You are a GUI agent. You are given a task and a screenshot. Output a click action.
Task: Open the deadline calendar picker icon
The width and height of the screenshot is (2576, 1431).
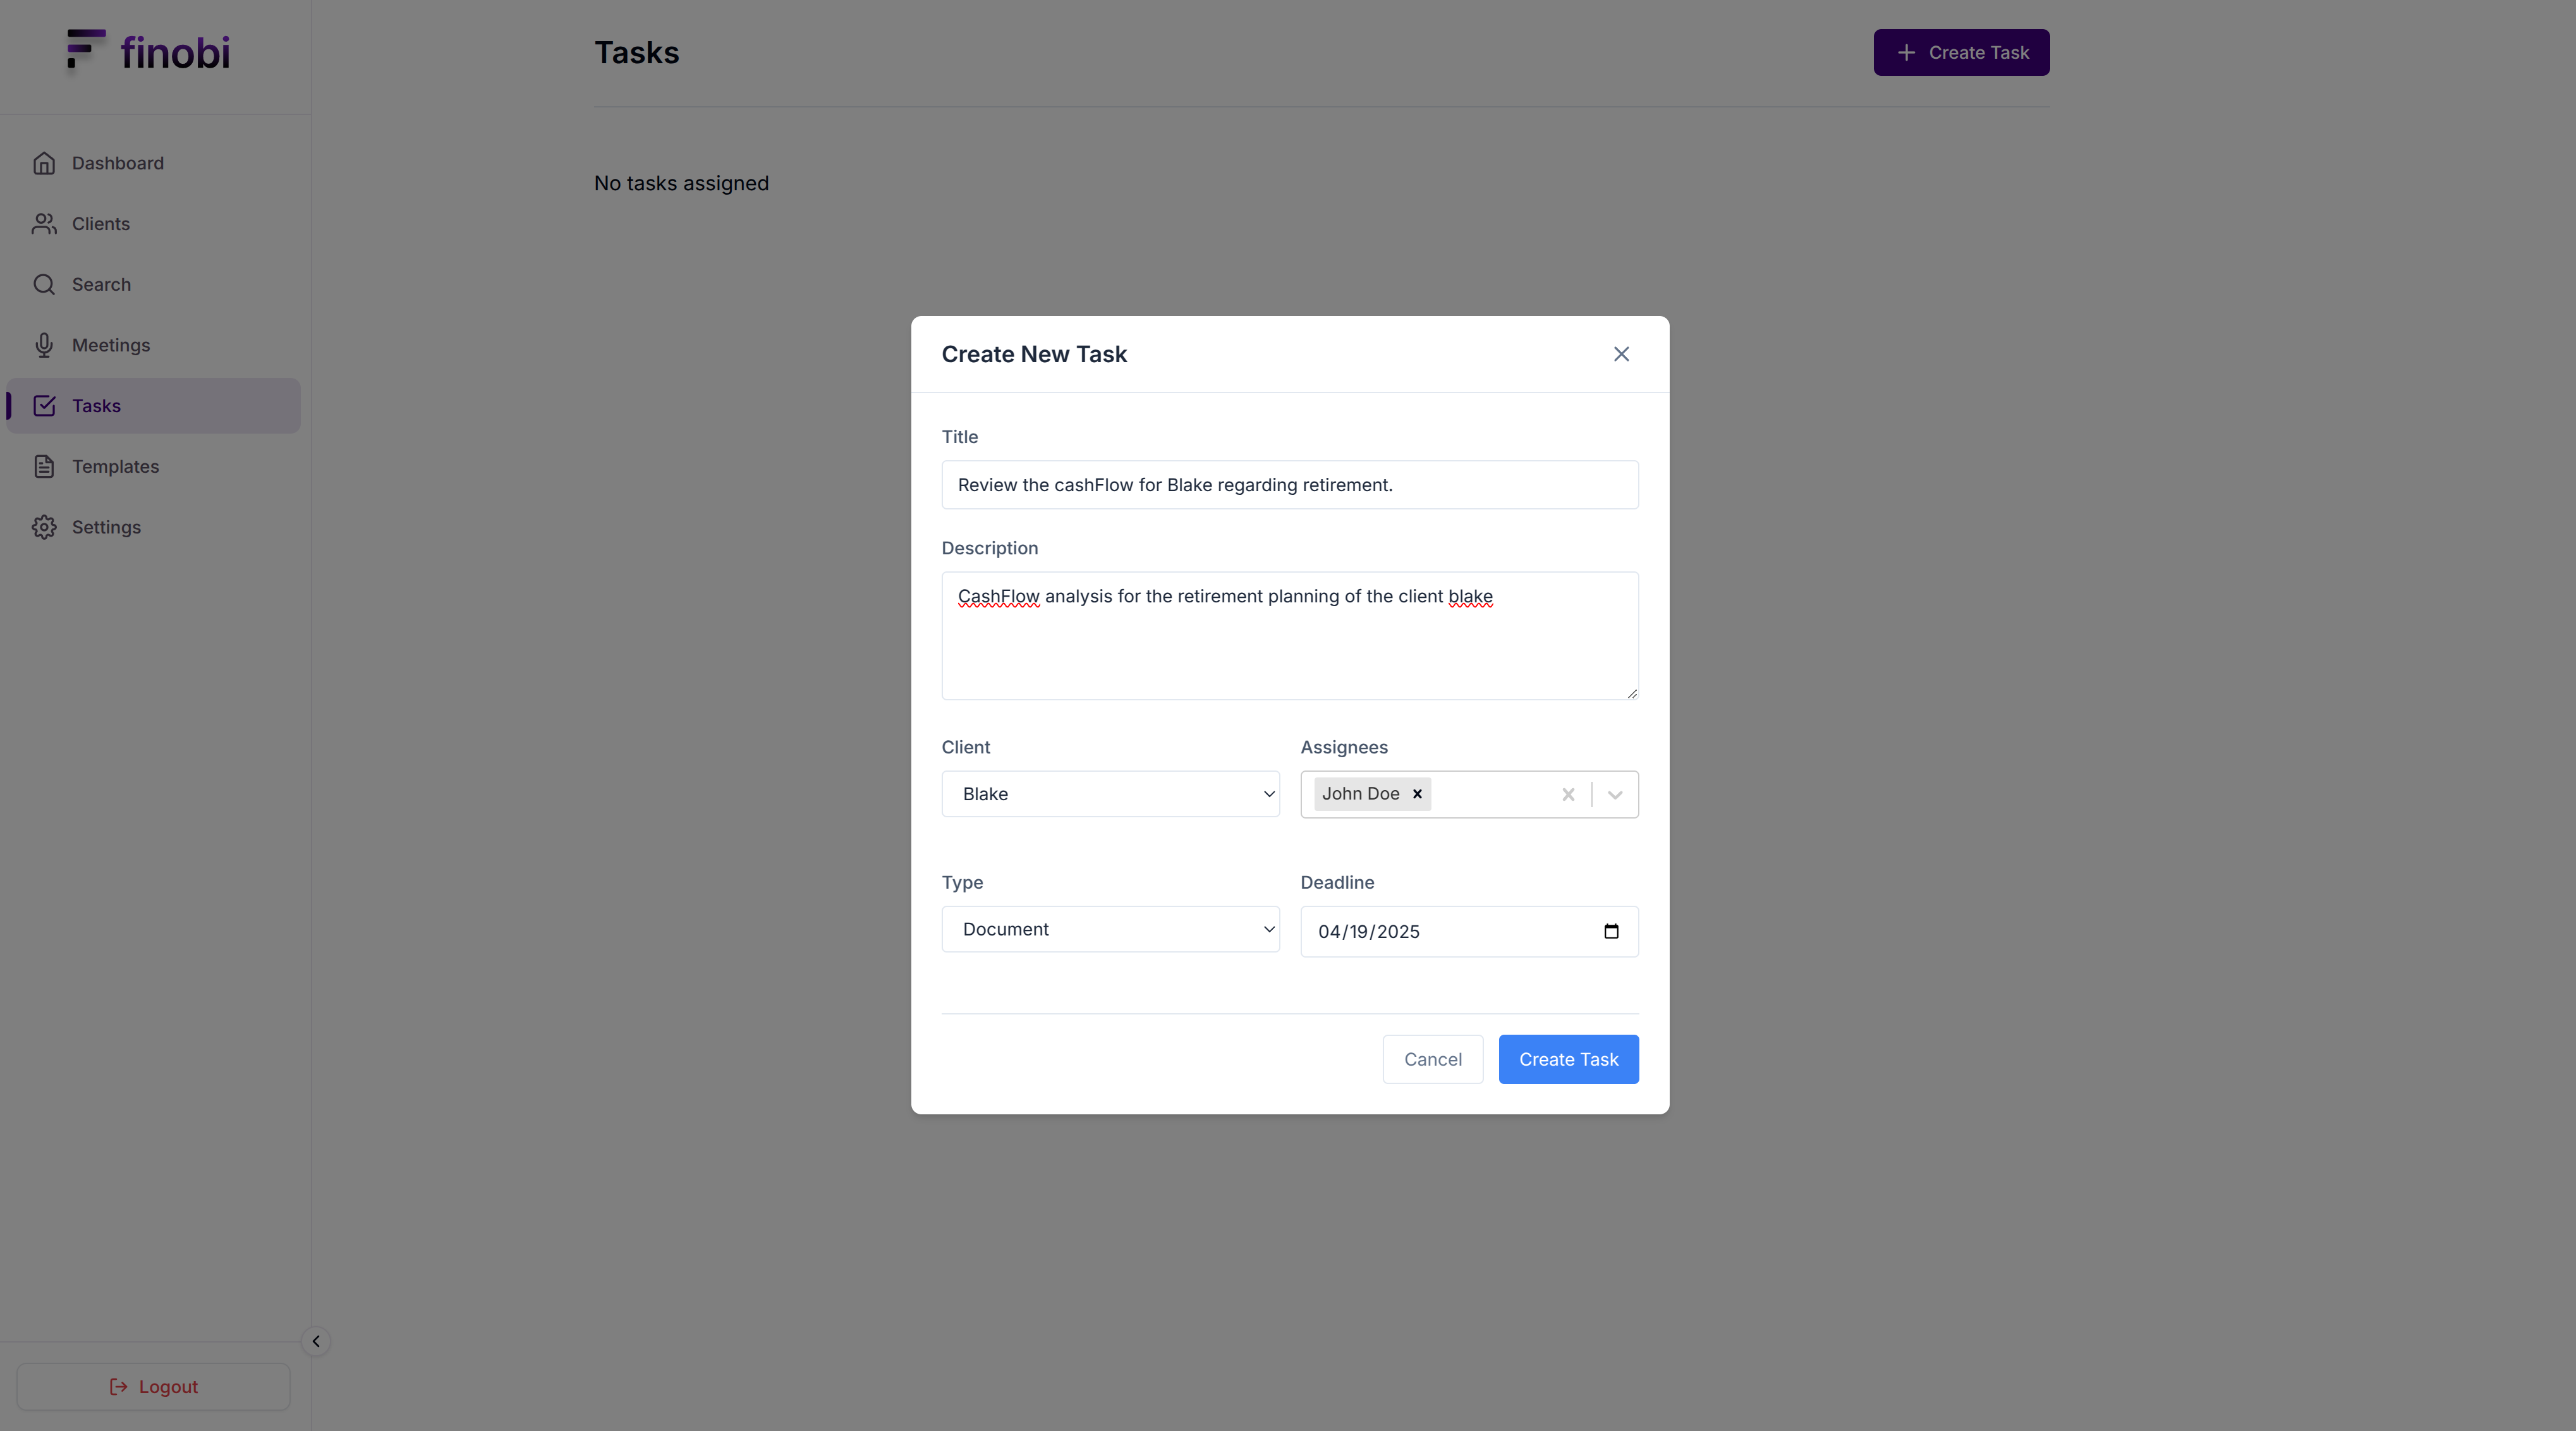pyautogui.click(x=1611, y=931)
